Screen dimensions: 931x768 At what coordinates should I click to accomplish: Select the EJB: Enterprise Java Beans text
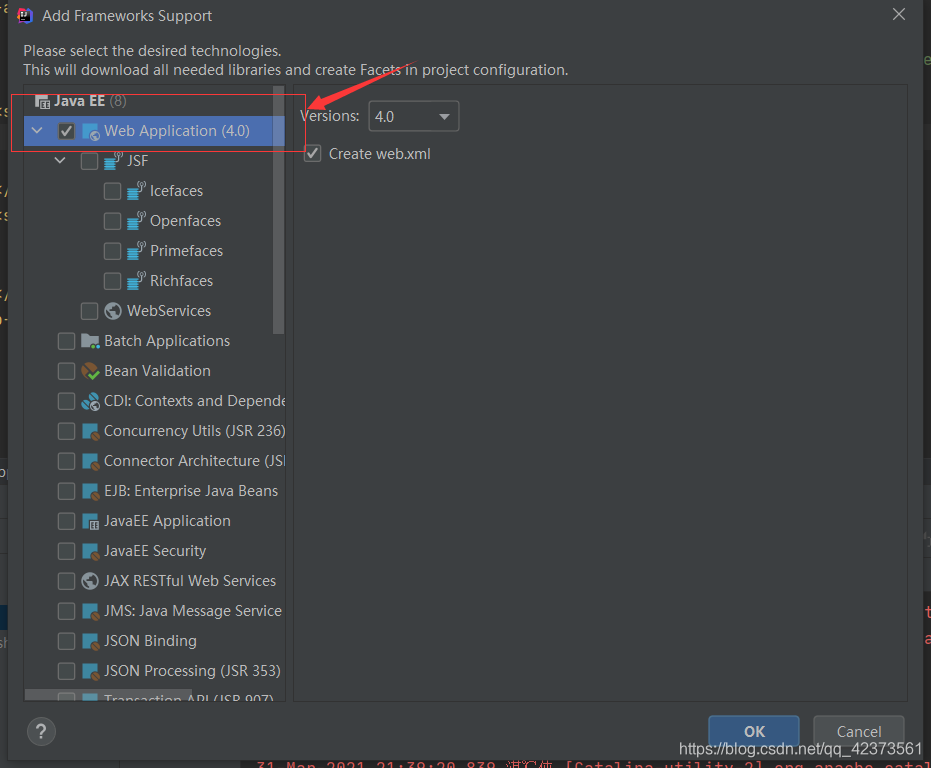point(191,491)
